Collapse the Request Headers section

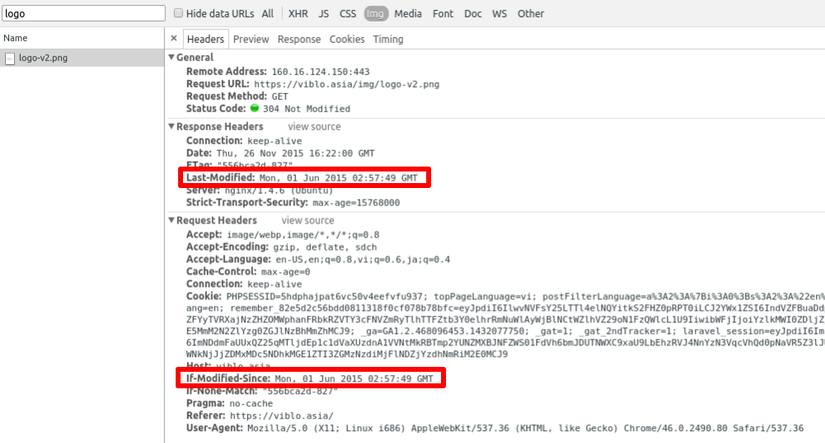coord(171,220)
